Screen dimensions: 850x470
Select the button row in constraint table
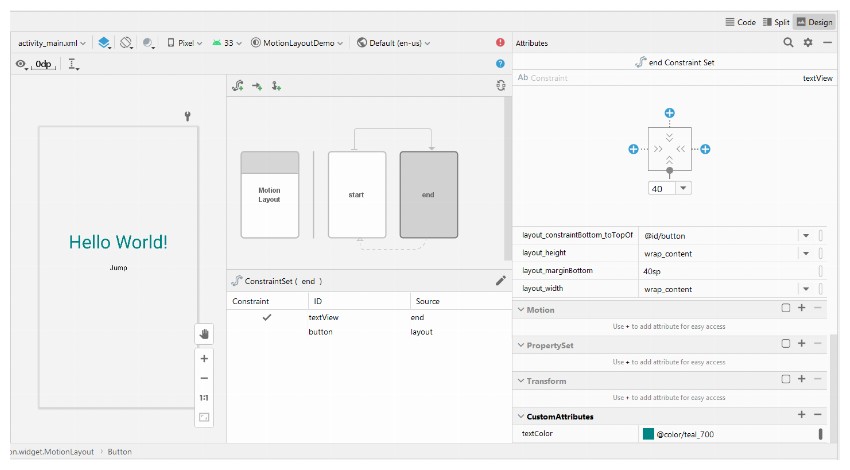(369, 332)
